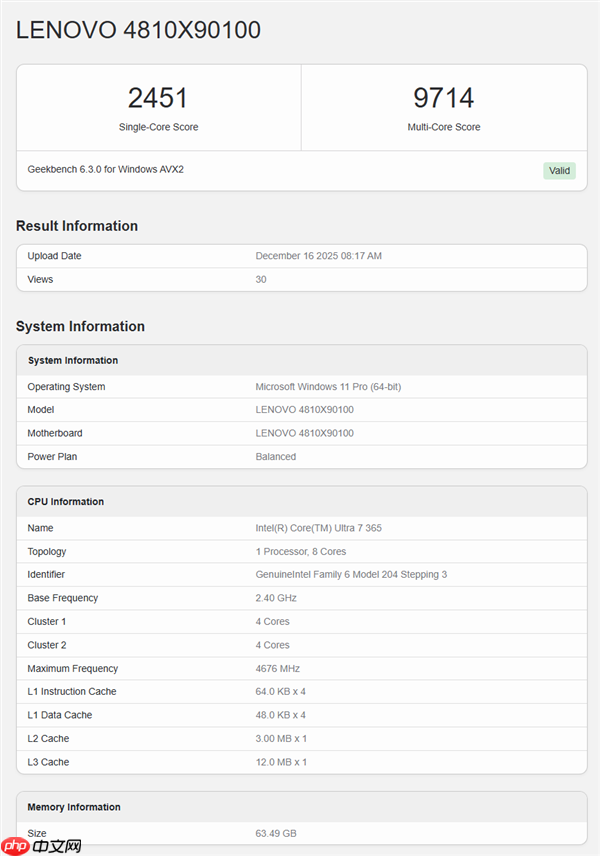
Task: Click the System Information table header
Action: (73, 360)
